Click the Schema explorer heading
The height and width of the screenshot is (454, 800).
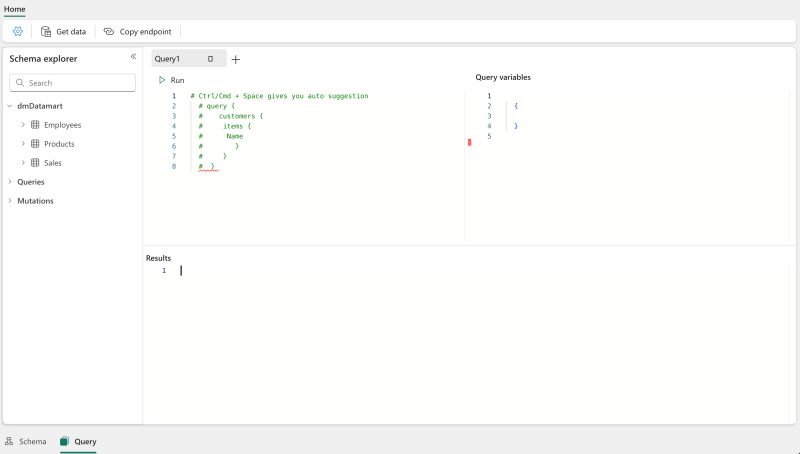[43, 59]
